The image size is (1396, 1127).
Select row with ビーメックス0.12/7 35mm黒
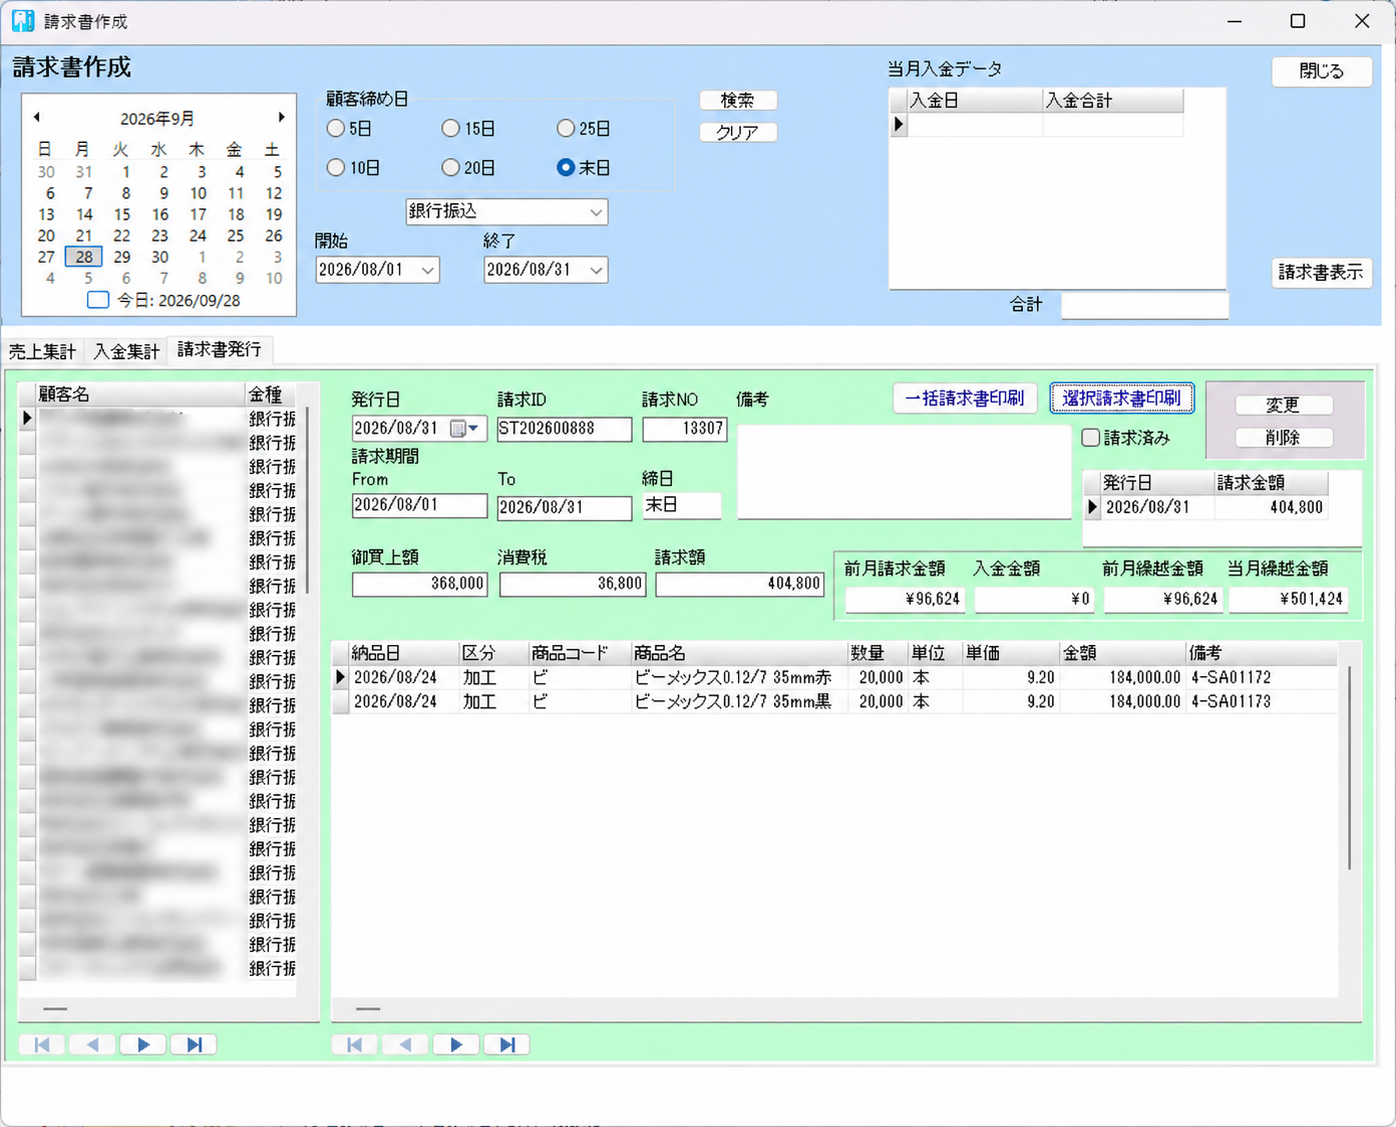[x=835, y=701]
